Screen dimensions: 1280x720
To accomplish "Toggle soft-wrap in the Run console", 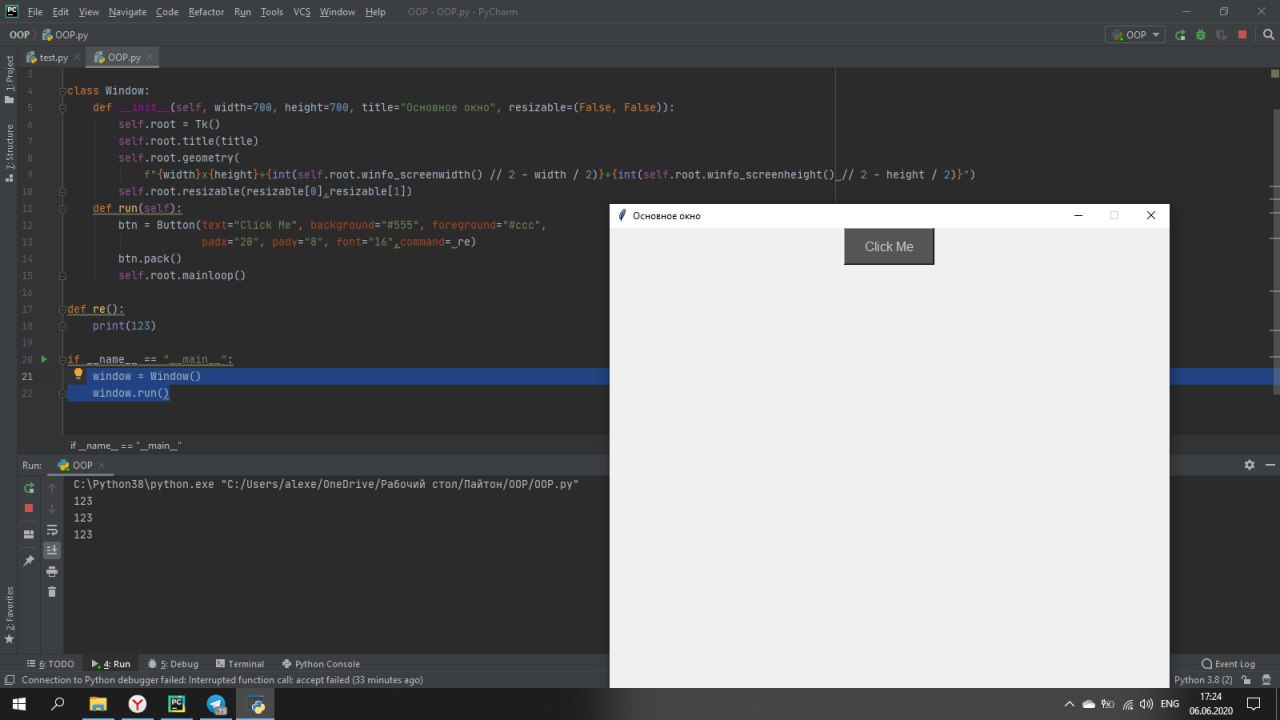I will pyautogui.click(x=52, y=530).
